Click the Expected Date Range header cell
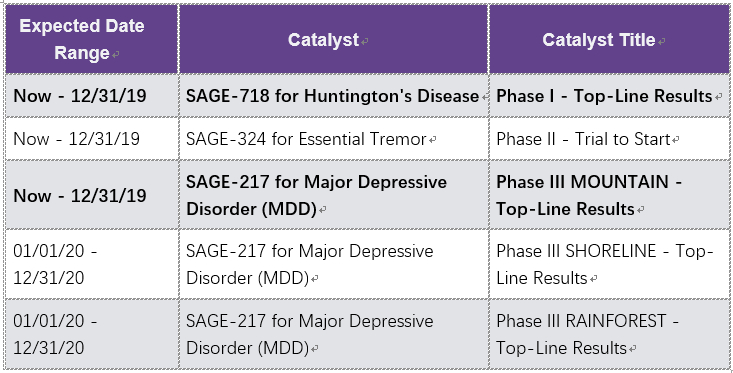This screenshot has height=373, width=733. (x=92, y=39)
